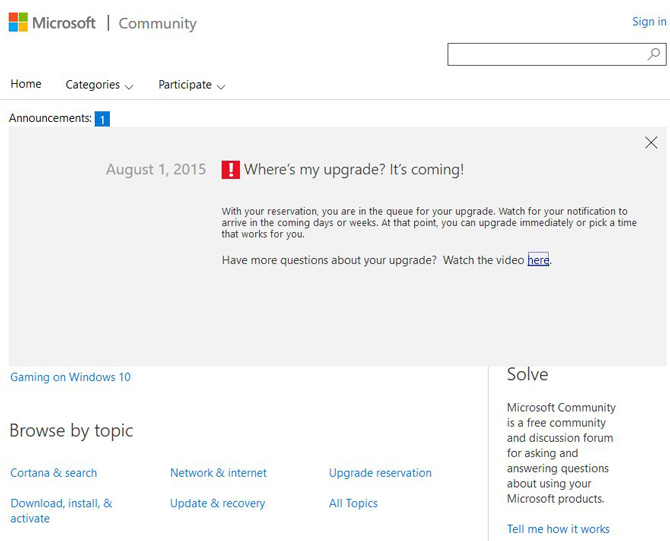This screenshot has width=670, height=541.
Task: Click the announcement title 'Where's my upgrade? It's coming!'
Action: pos(354,170)
